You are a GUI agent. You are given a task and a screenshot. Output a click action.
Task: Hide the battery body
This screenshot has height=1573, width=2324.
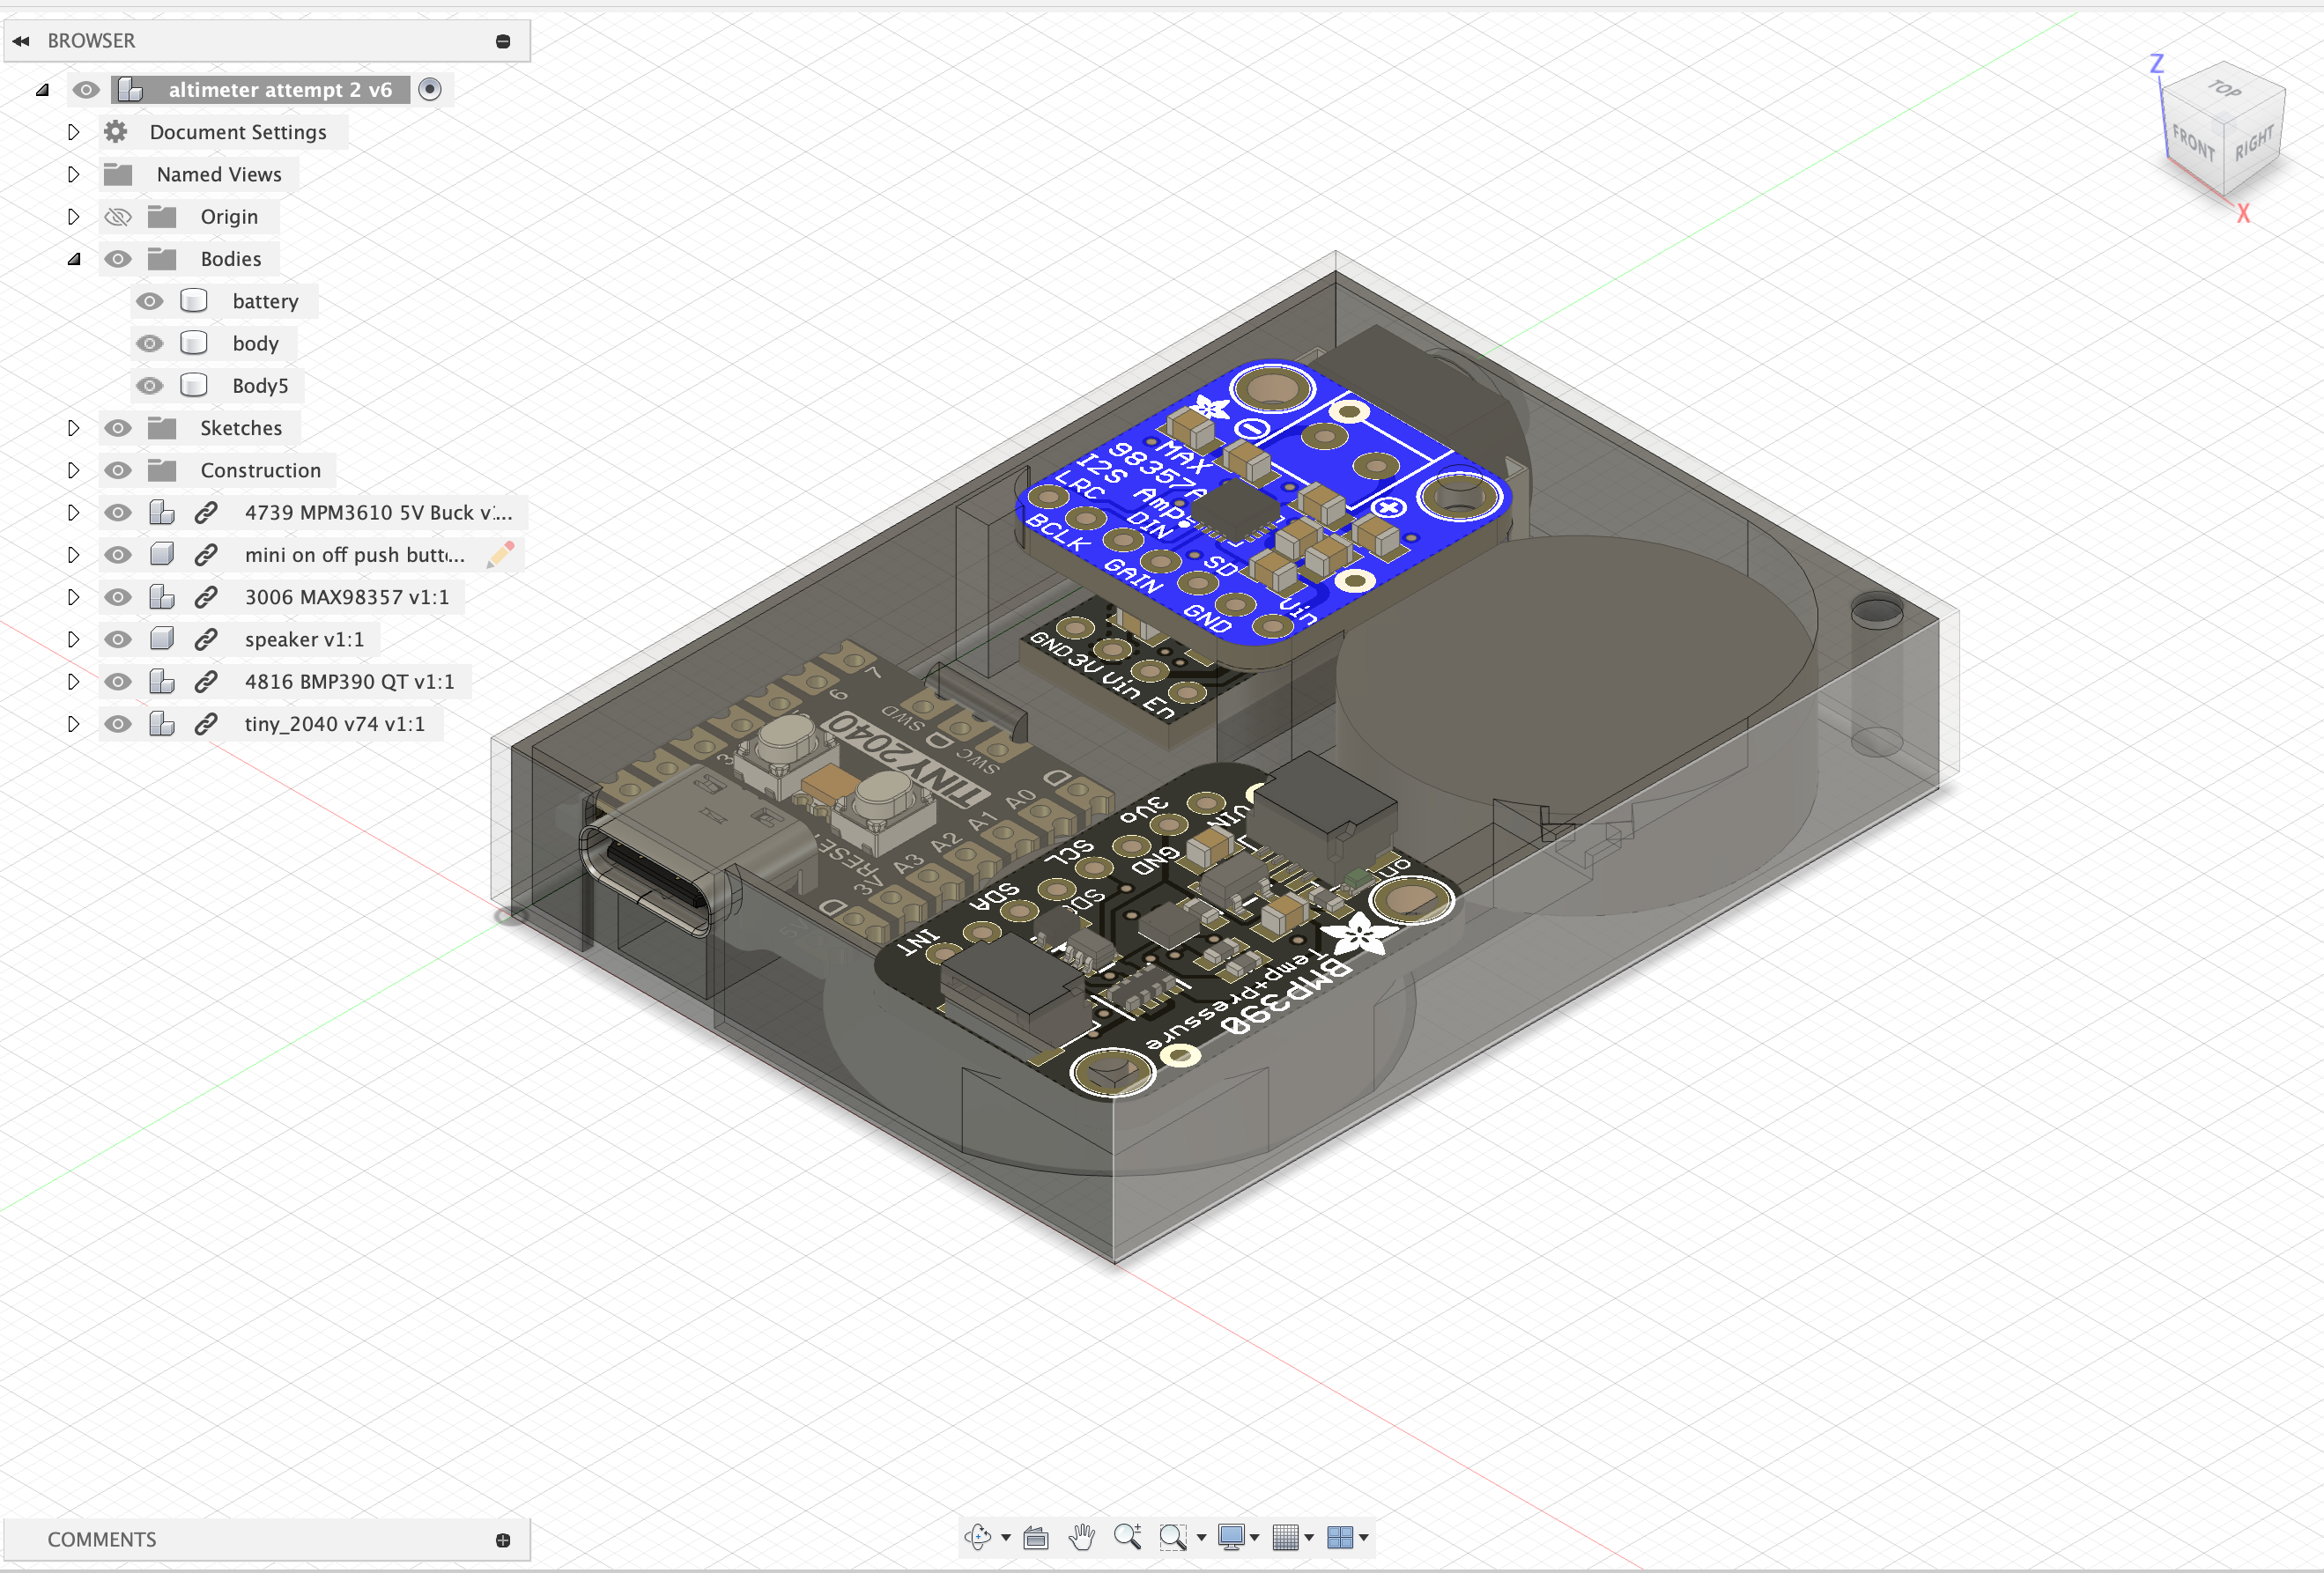[150, 301]
